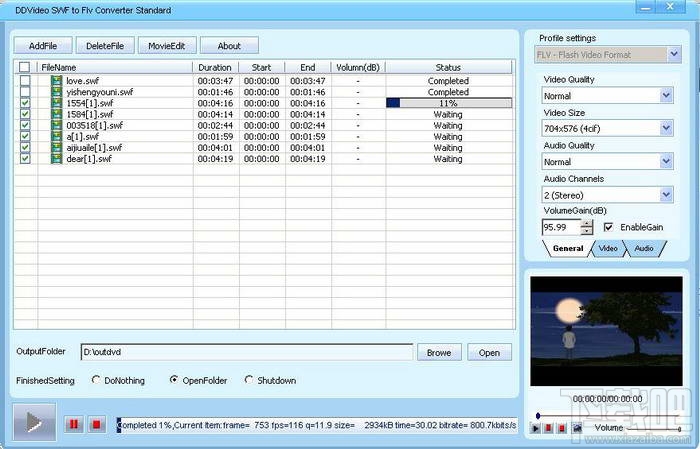Disable the EnableGain checkbox
Screen dimensions: 700x449
point(608,227)
